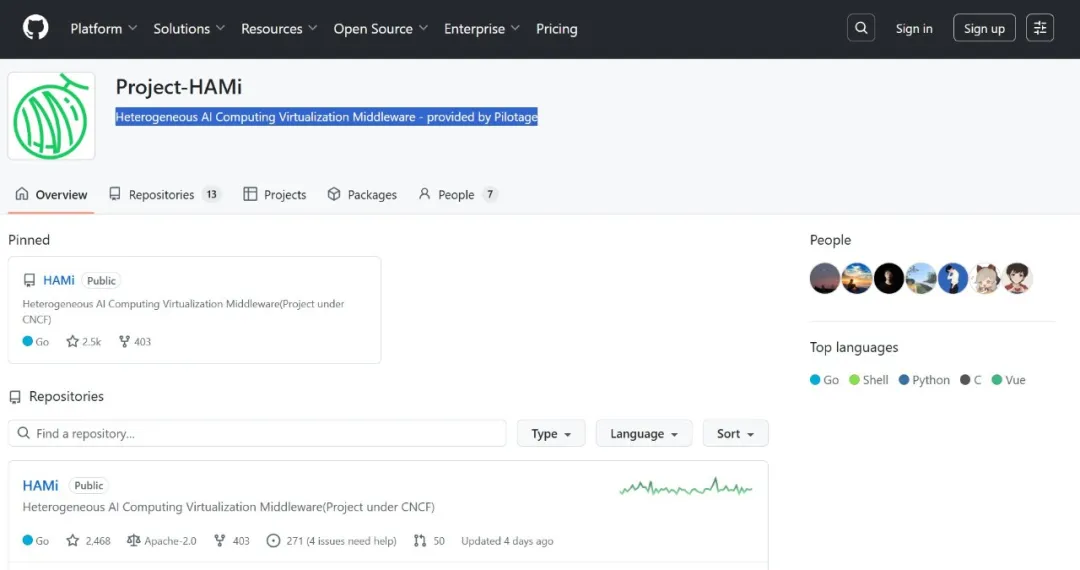Screen dimensions: 1080x570
Task: Click fork count 403 on pinned HAMi
Action: click(x=135, y=342)
